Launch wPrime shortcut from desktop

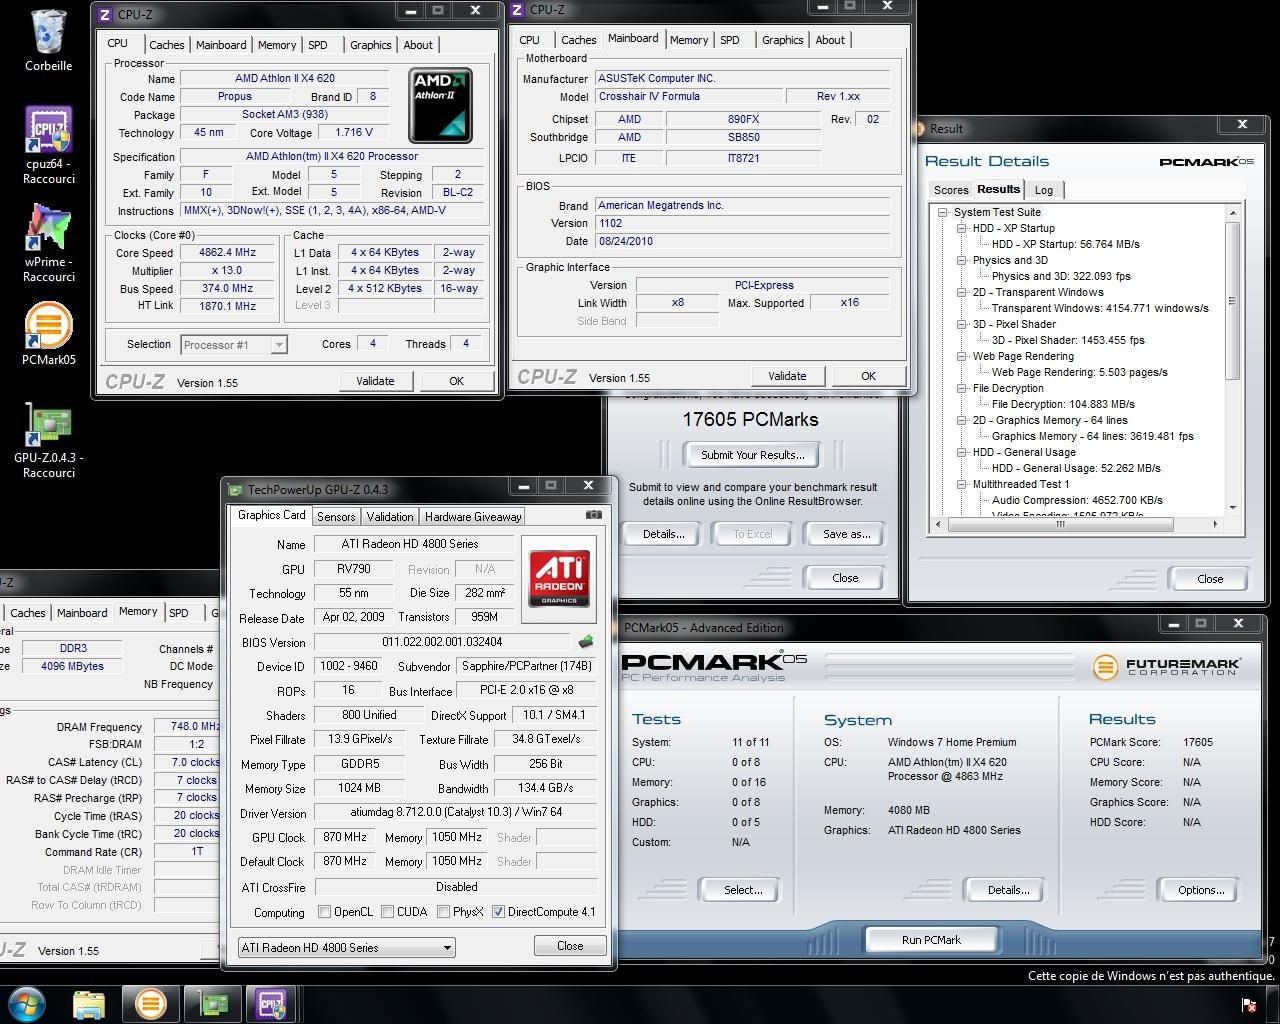(x=49, y=243)
